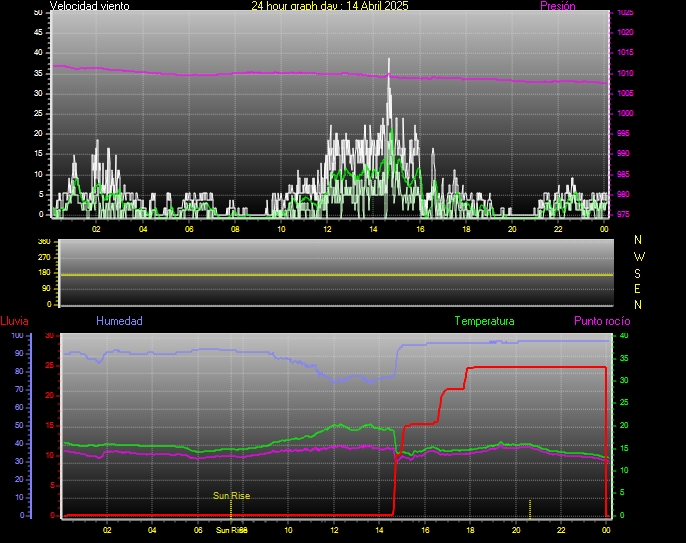
Task: Click the bottom "N" compass label below E
Action: [x=638, y=305]
